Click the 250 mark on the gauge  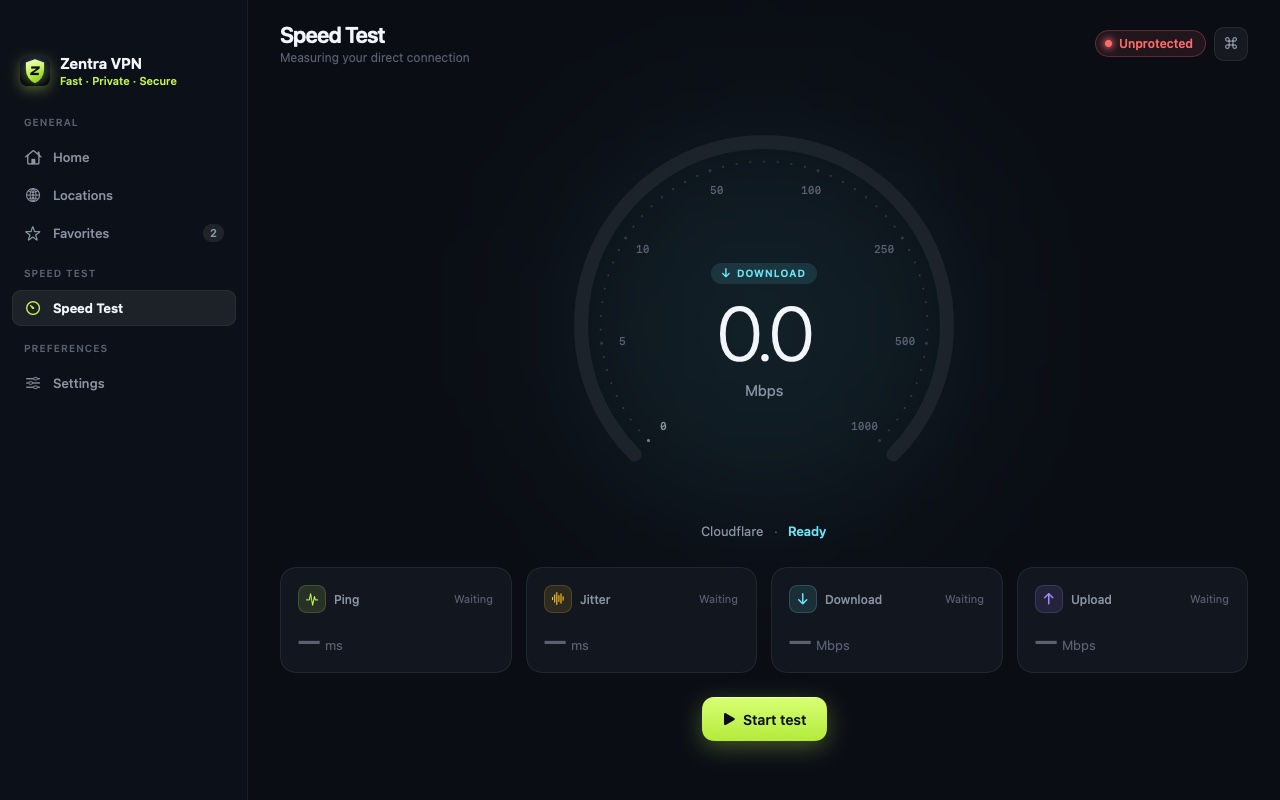(884, 249)
